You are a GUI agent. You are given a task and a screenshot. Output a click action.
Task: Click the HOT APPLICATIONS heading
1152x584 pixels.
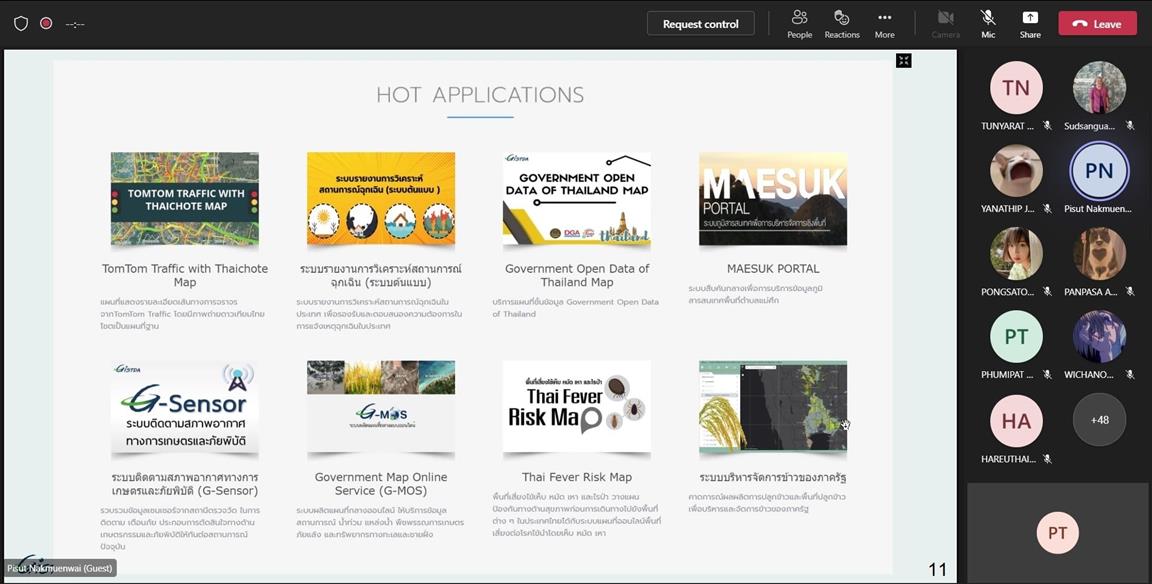click(480, 95)
